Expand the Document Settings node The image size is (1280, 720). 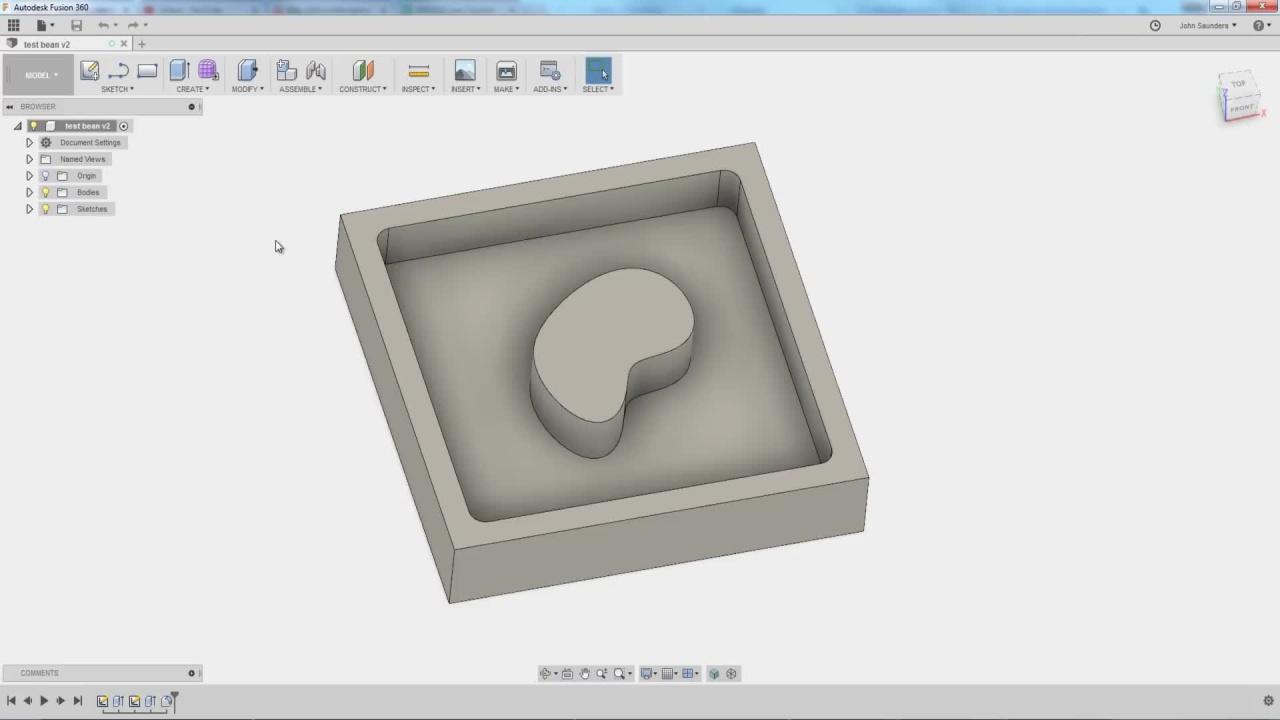[29, 143]
